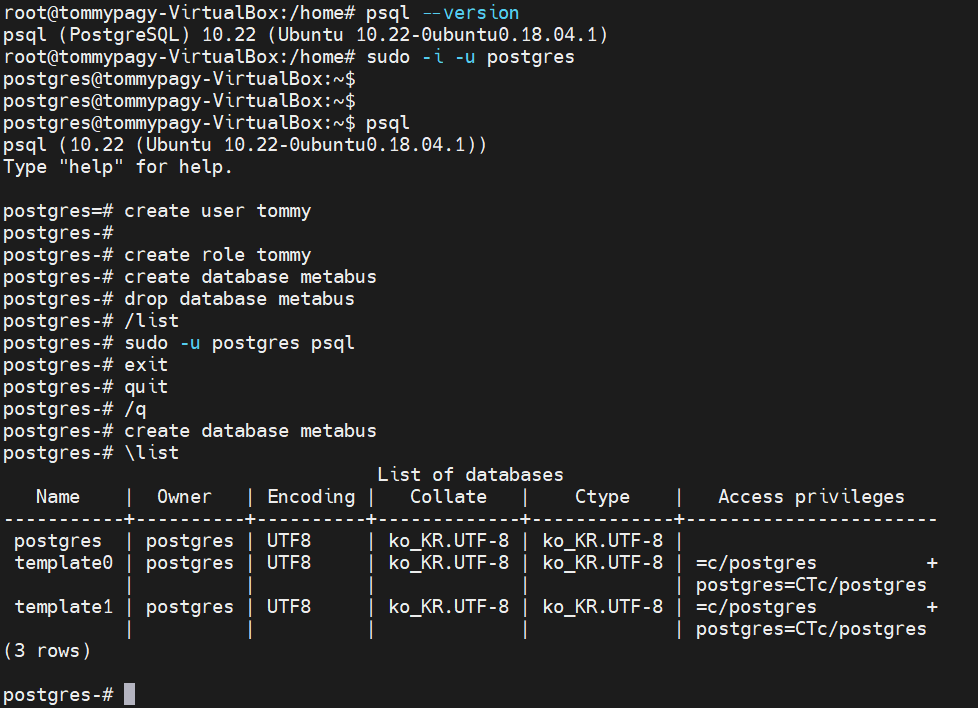Click the UTF8 encoding cell in the template0 row
This screenshot has width=978, height=708.
coord(289,563)
